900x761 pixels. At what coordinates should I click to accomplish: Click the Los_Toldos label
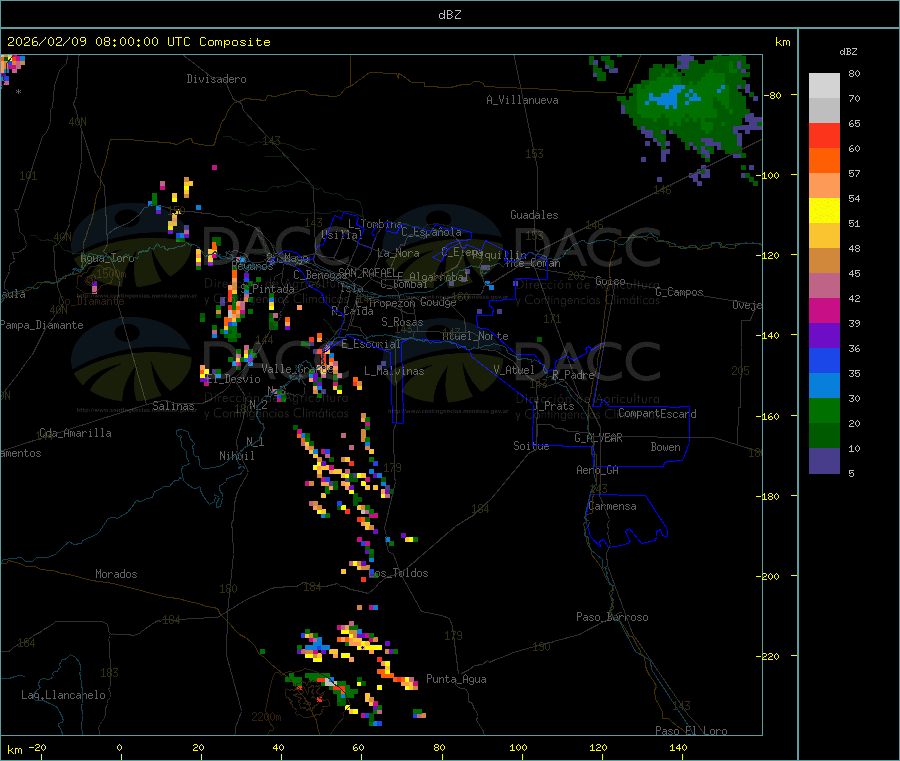click(400, 573)
